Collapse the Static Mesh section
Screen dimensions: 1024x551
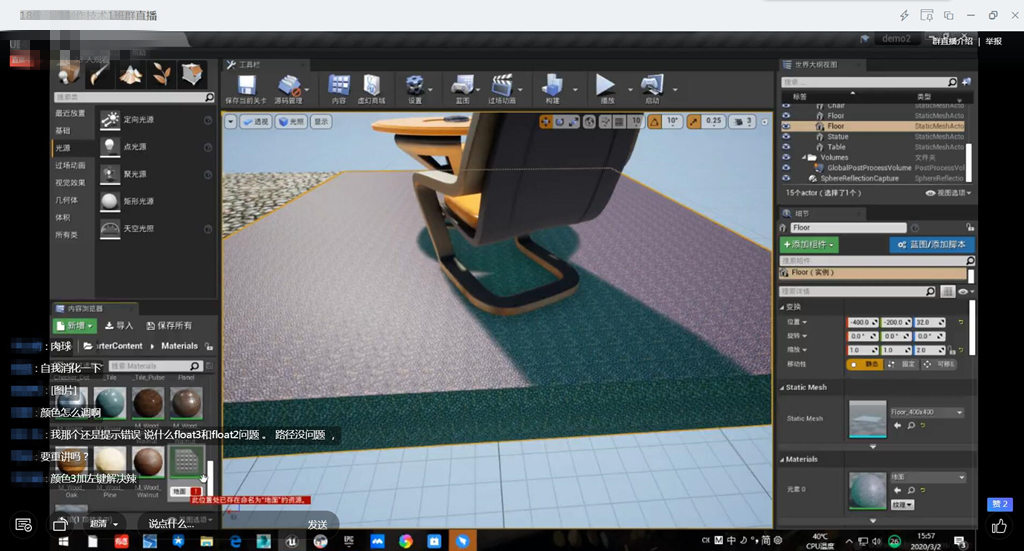(782, 388)
